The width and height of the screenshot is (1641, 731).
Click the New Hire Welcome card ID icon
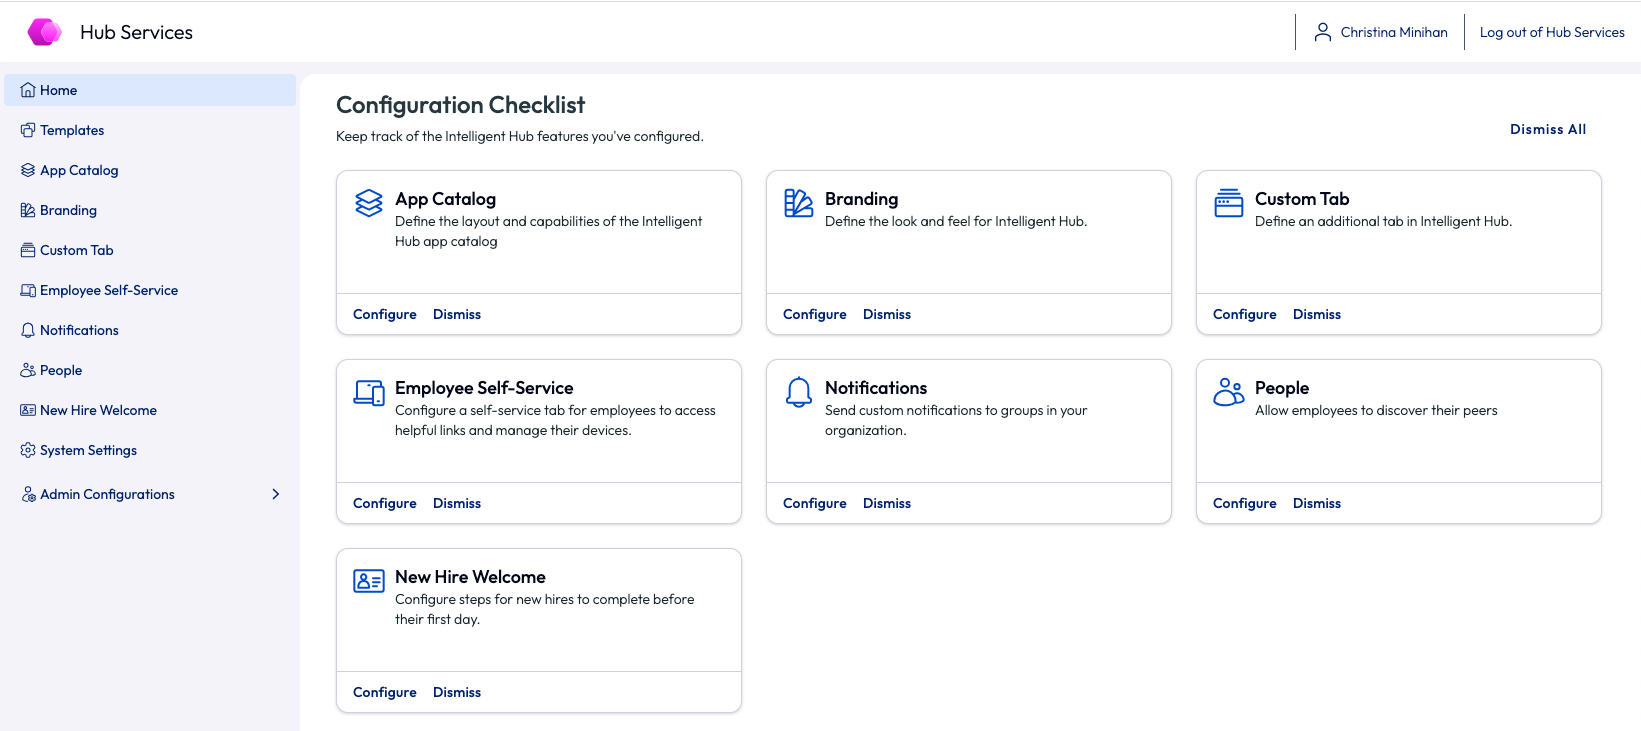click(x=369, y=581)
